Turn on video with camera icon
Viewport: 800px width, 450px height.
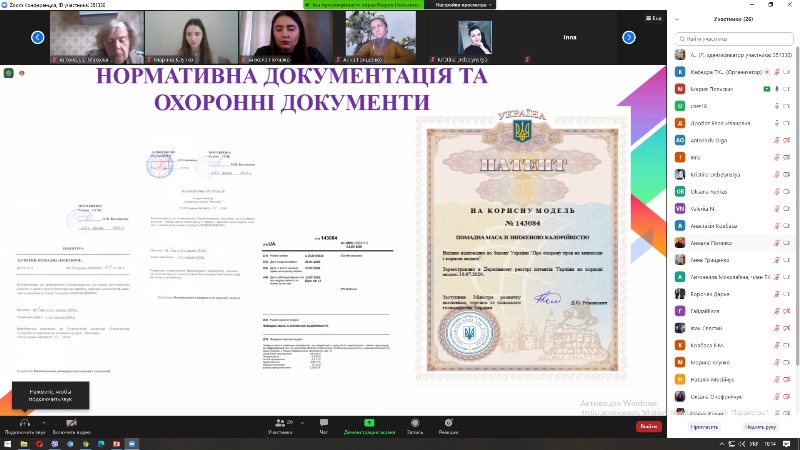pyautogui.click(x=71, y=423)
